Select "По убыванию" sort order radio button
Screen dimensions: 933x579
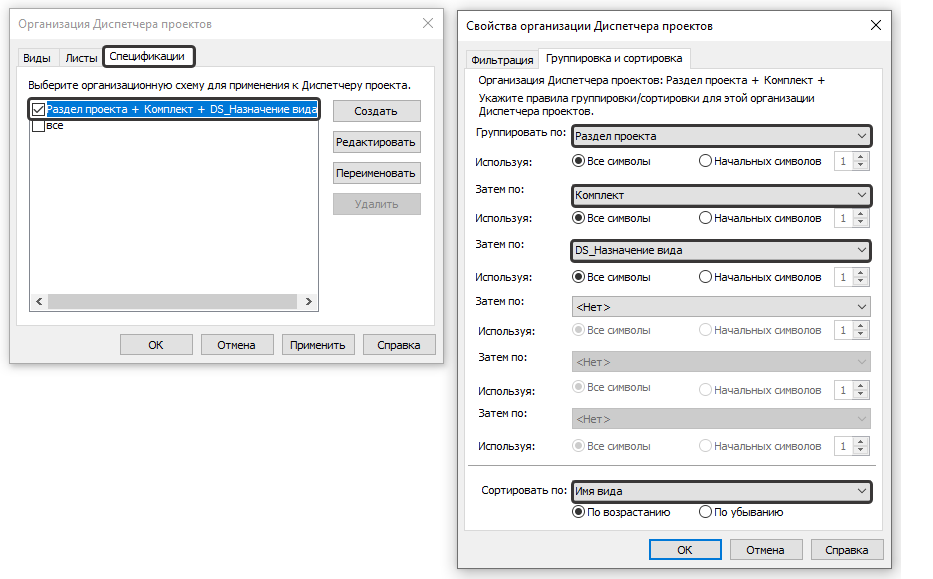pos(706,512)
